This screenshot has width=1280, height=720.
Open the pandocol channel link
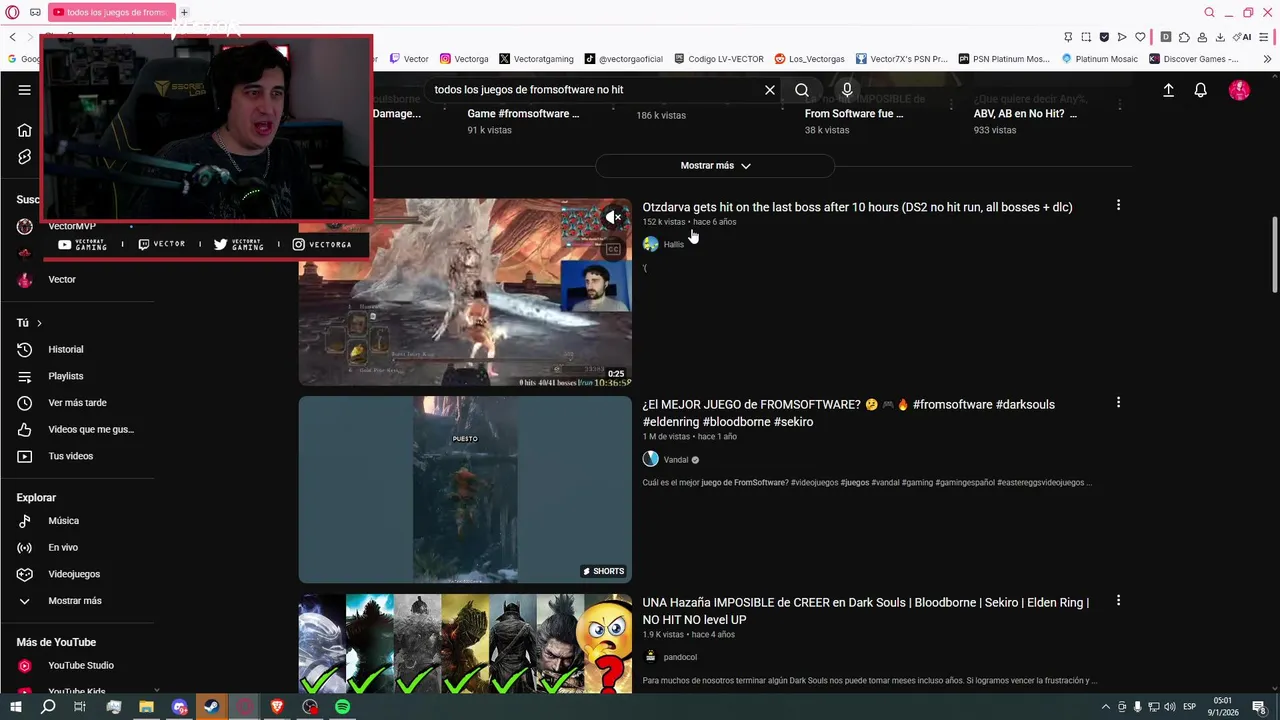680,657
